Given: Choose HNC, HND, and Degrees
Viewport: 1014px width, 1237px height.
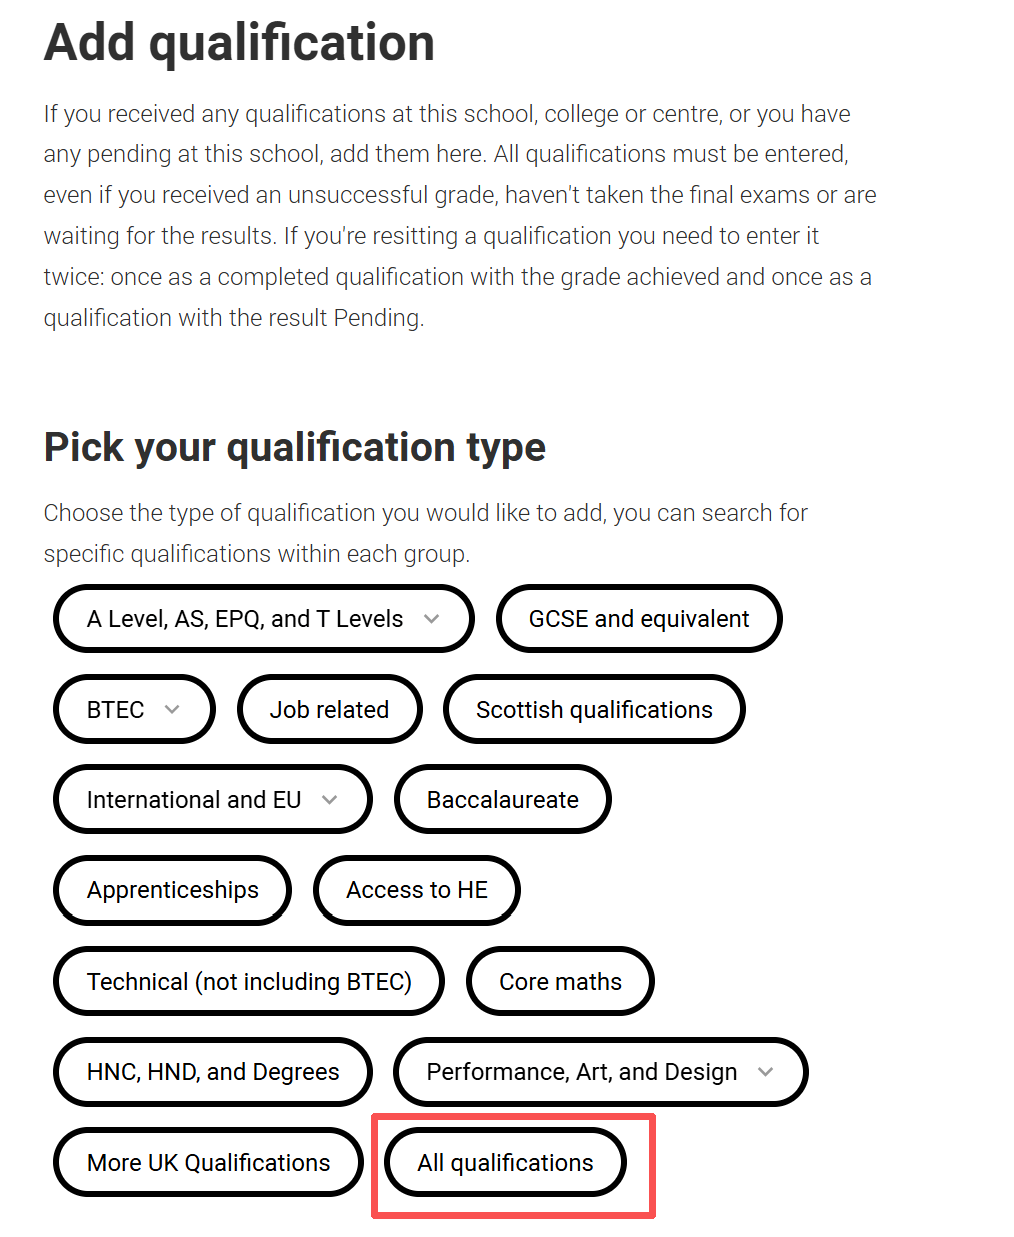Looking at the screenshot, I should pos(213,1072).
